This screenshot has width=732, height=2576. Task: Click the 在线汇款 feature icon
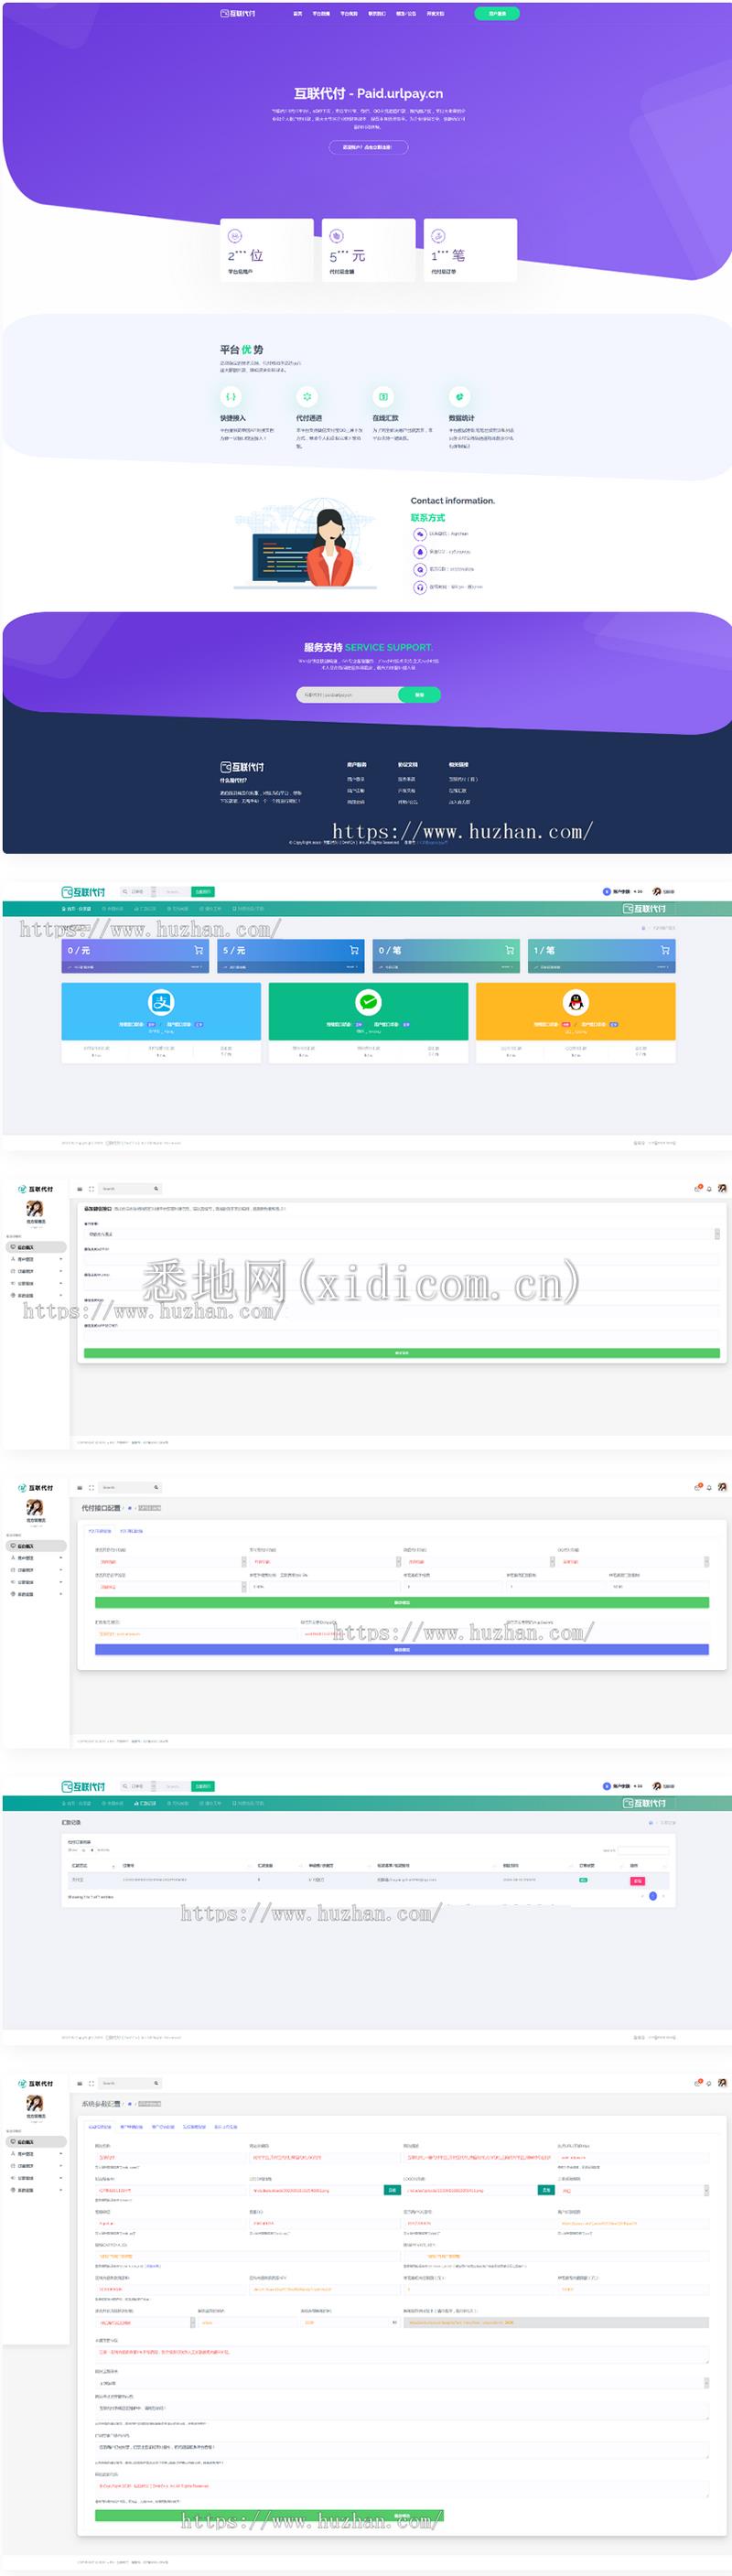(383, 396)
